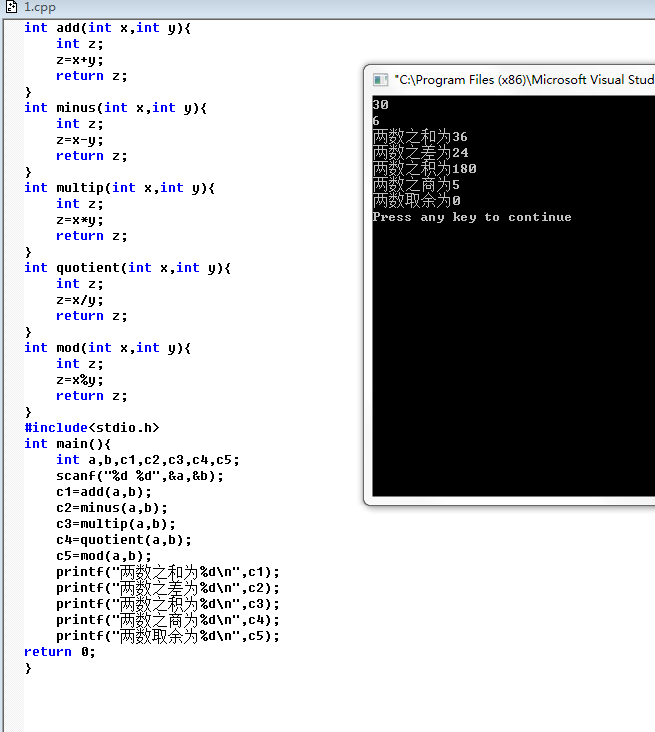
Task: Click the 'z=x*y;' code line
Action: click(80, 219)
